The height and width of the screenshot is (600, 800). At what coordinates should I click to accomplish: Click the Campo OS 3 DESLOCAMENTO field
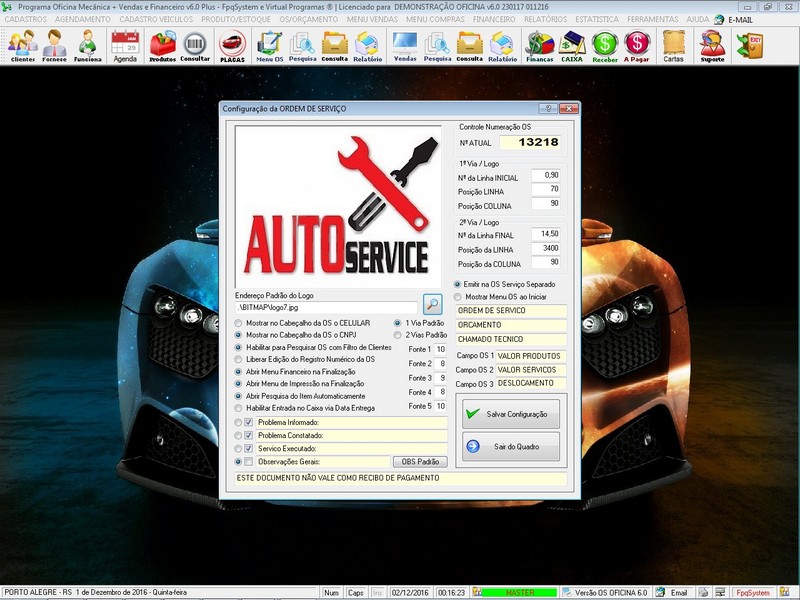(x=531, y=383)
